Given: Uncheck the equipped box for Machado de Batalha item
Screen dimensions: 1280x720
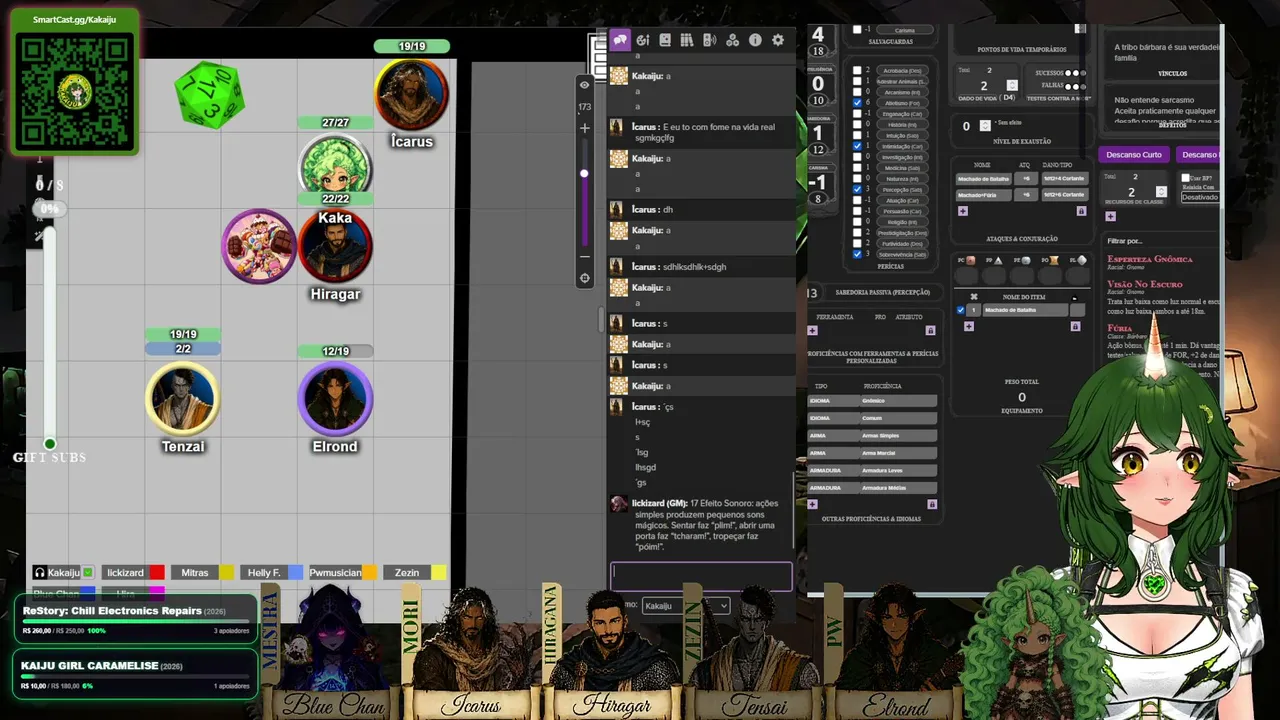Looking at the screenshot, I should click(961, 310).
